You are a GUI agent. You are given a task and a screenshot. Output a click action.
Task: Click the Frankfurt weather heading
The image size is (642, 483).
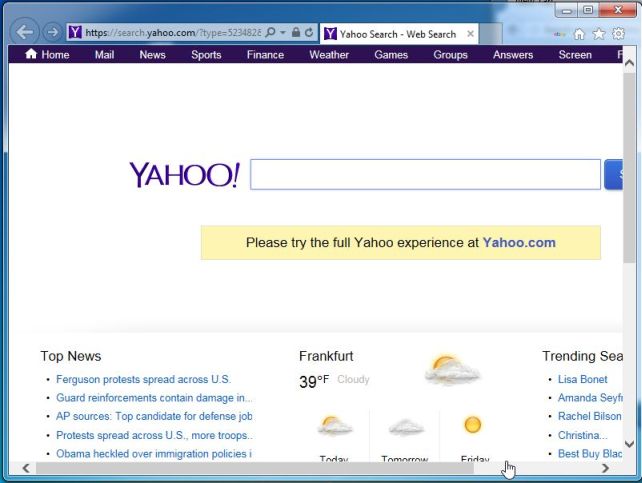click(x=326, y=356)
